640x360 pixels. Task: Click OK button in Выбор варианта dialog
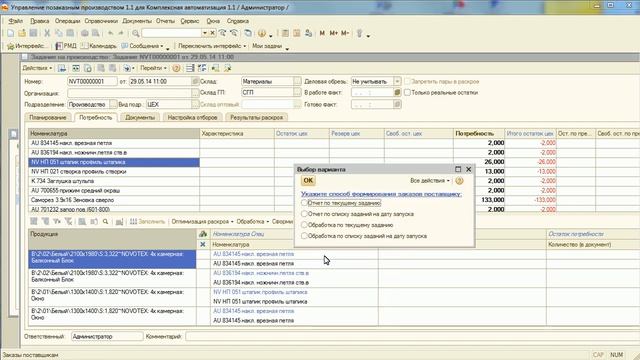308,180
